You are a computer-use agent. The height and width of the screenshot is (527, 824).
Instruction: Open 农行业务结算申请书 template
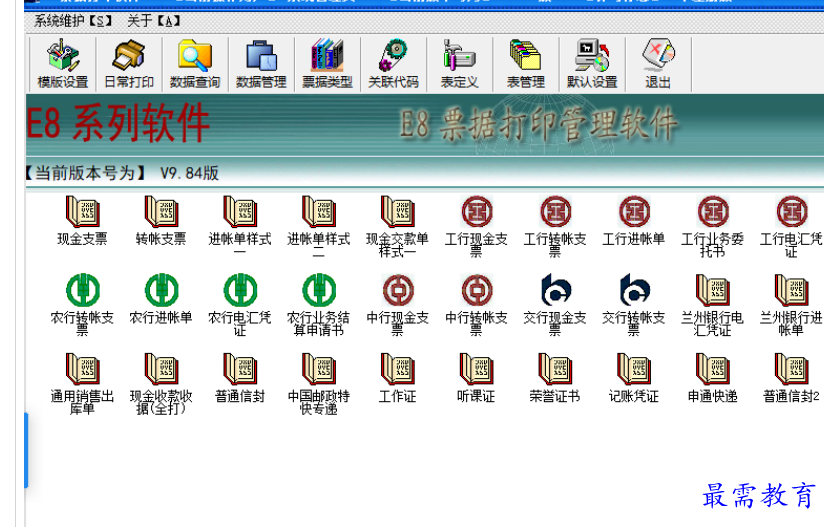point(319,305)
